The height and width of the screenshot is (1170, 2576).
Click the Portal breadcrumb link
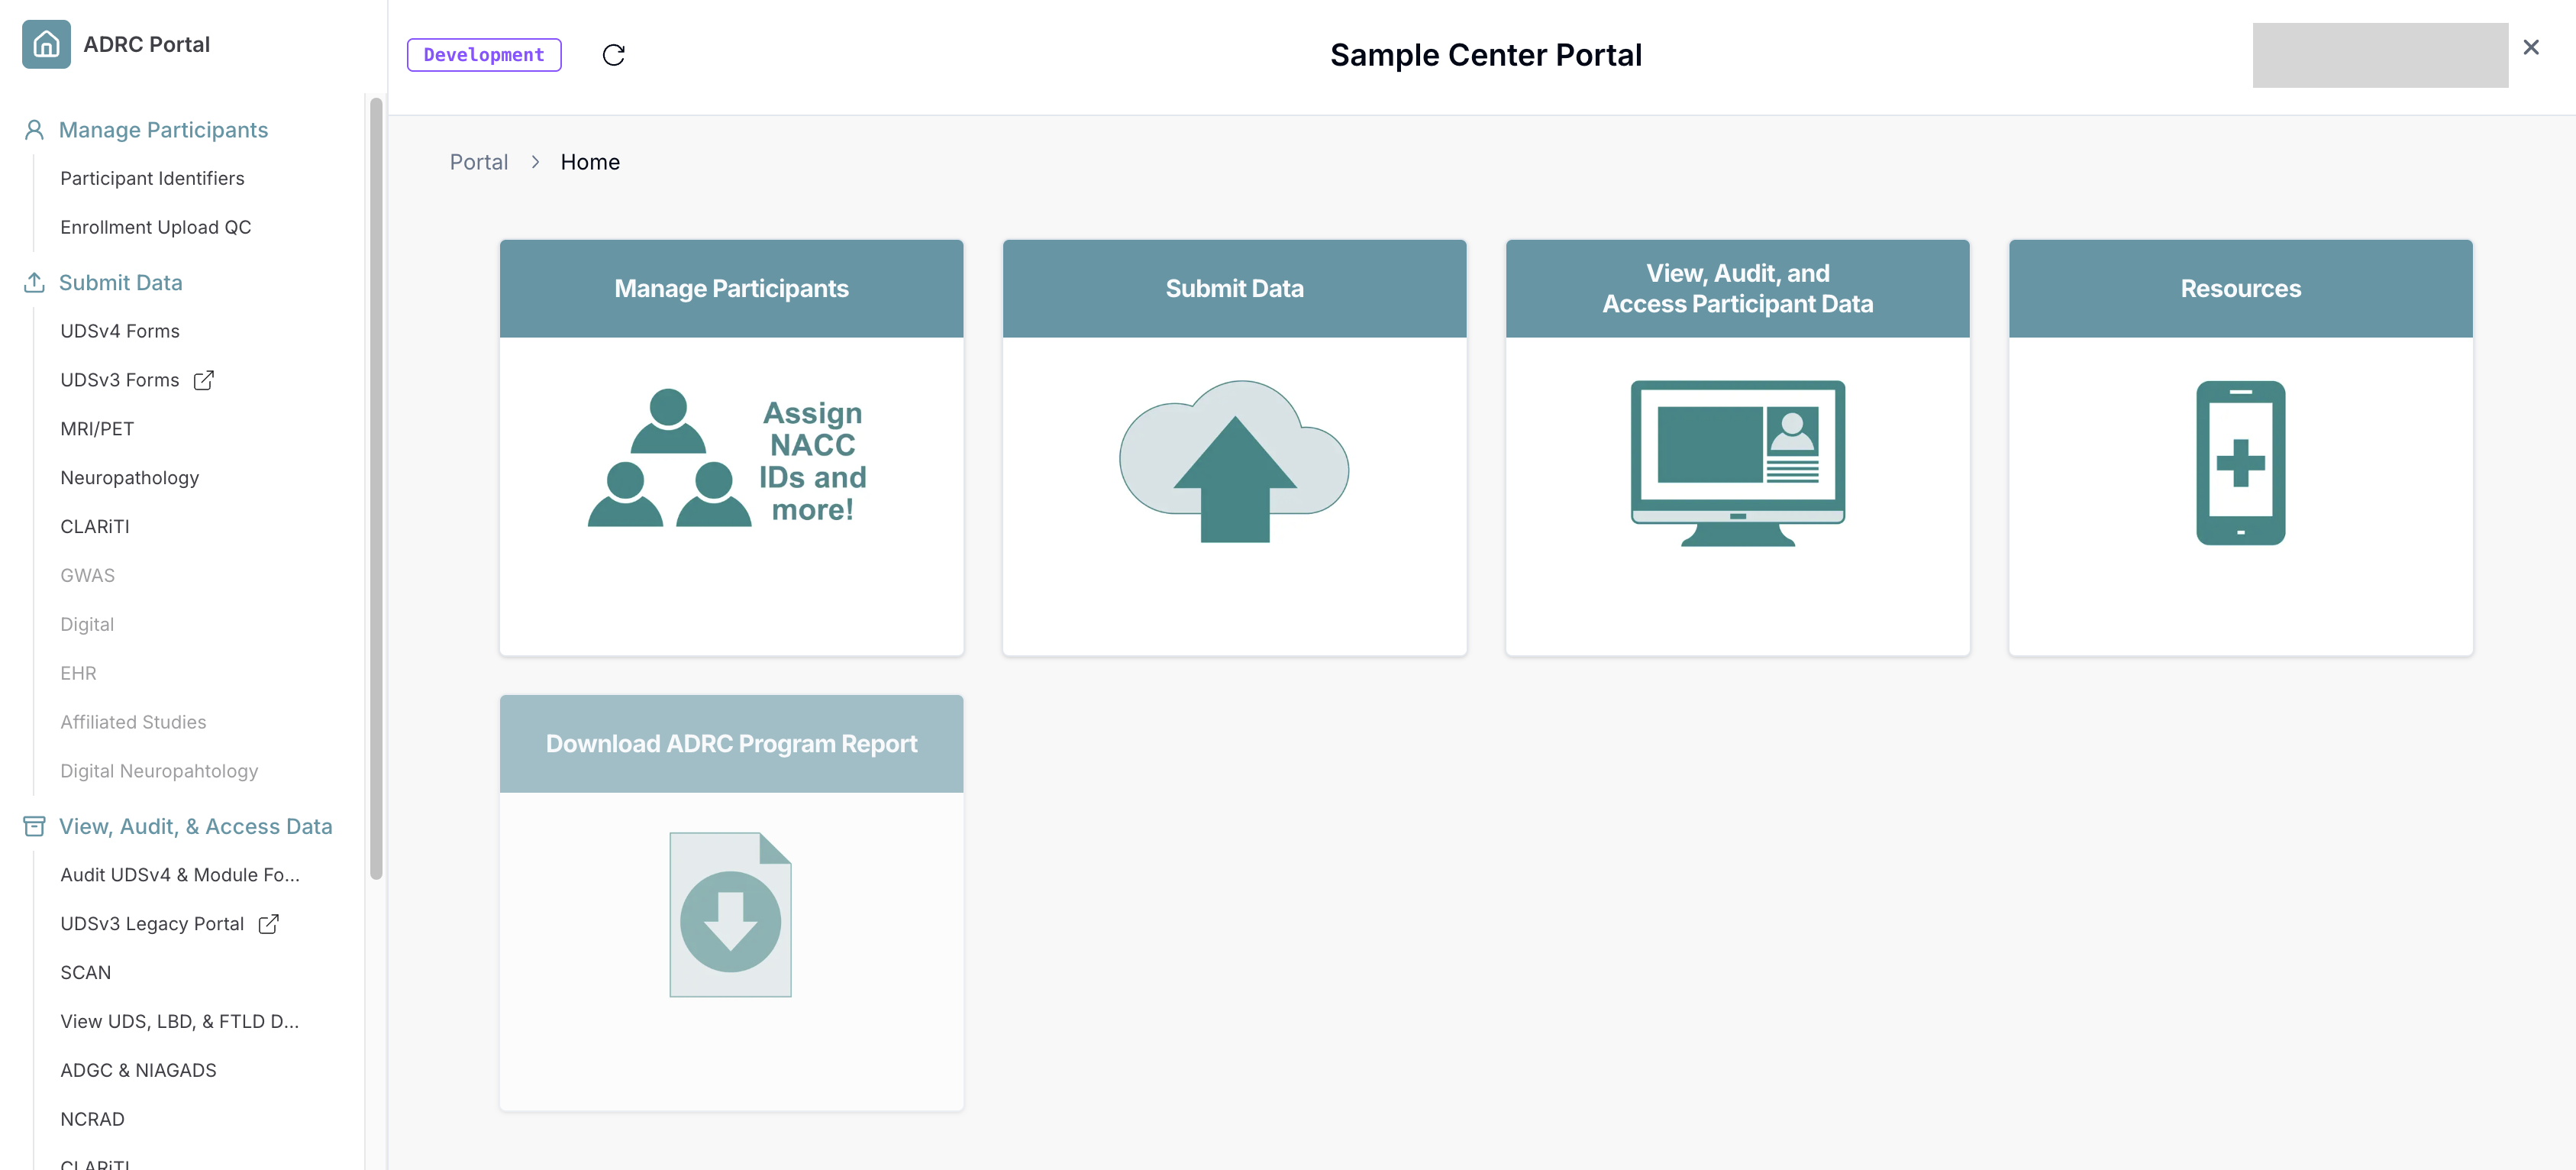coord(479,161)
